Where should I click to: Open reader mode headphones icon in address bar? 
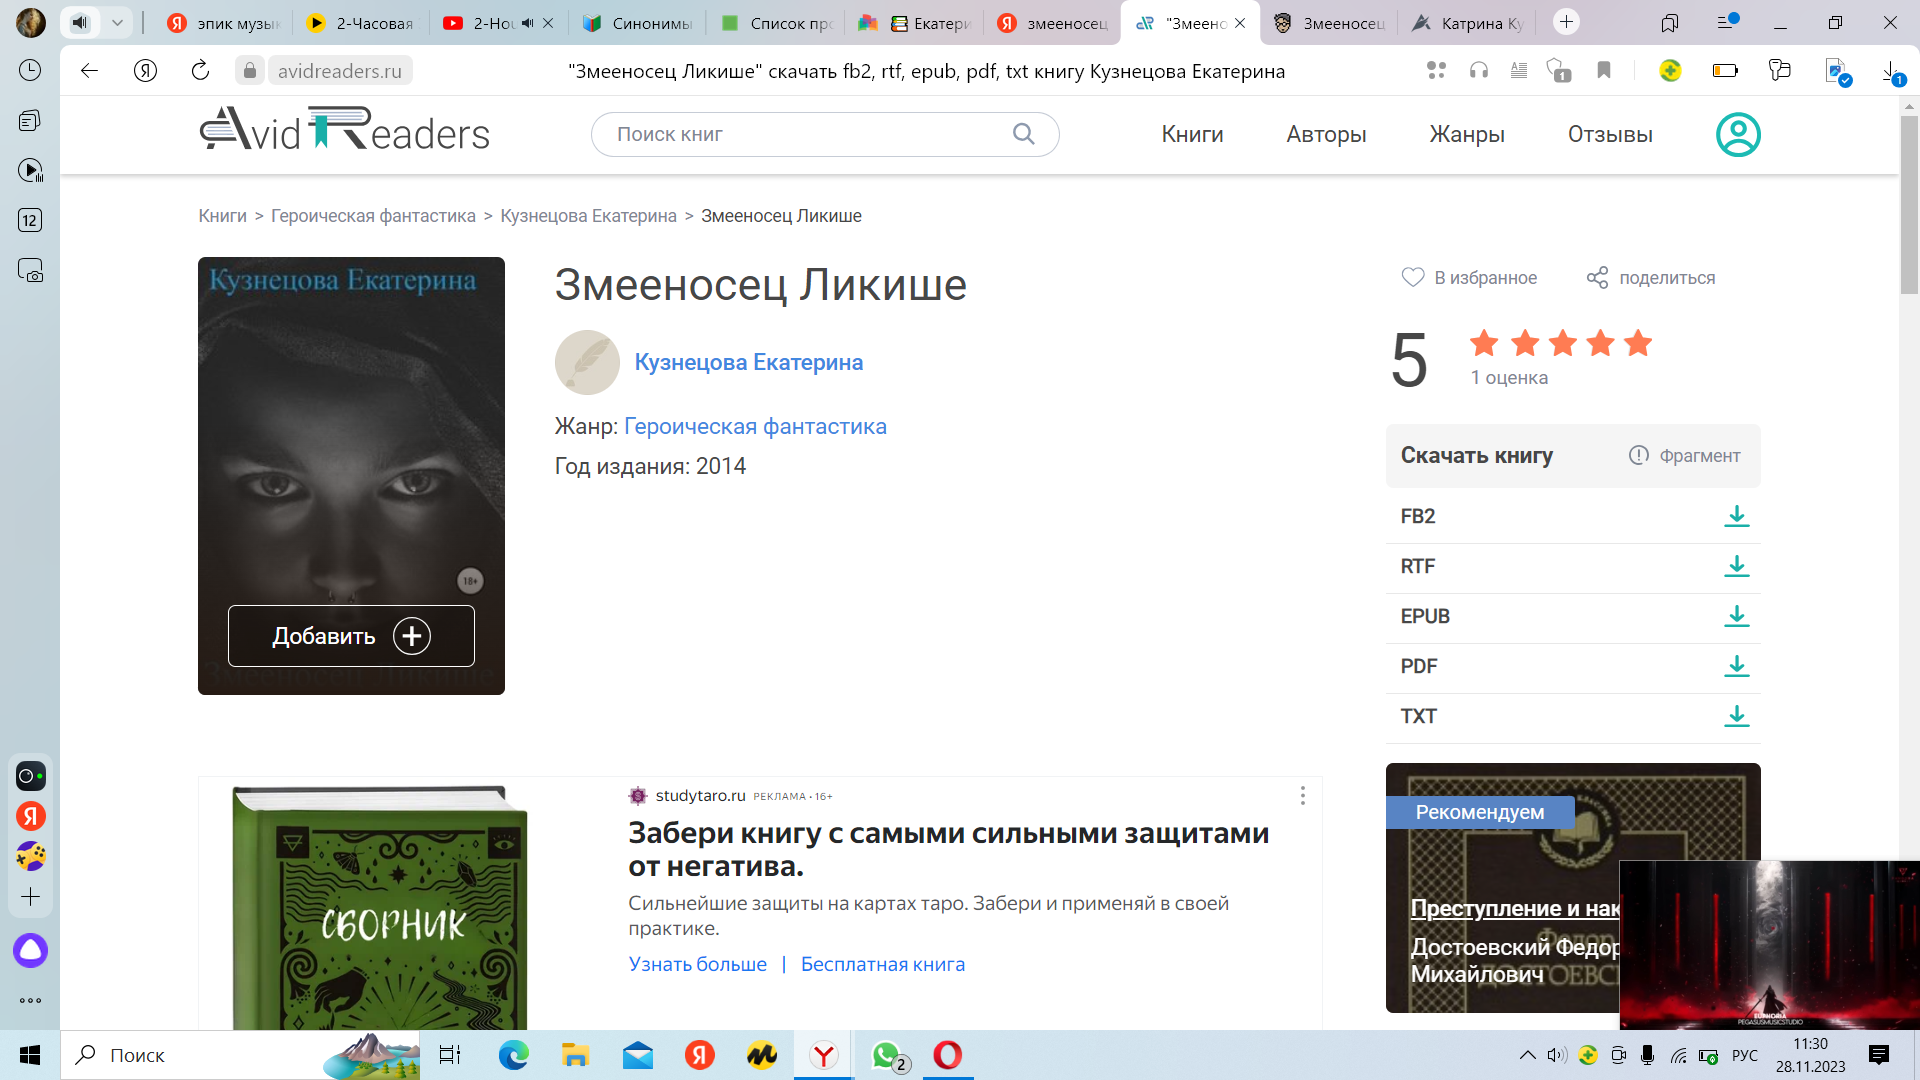click(1479, 70)
